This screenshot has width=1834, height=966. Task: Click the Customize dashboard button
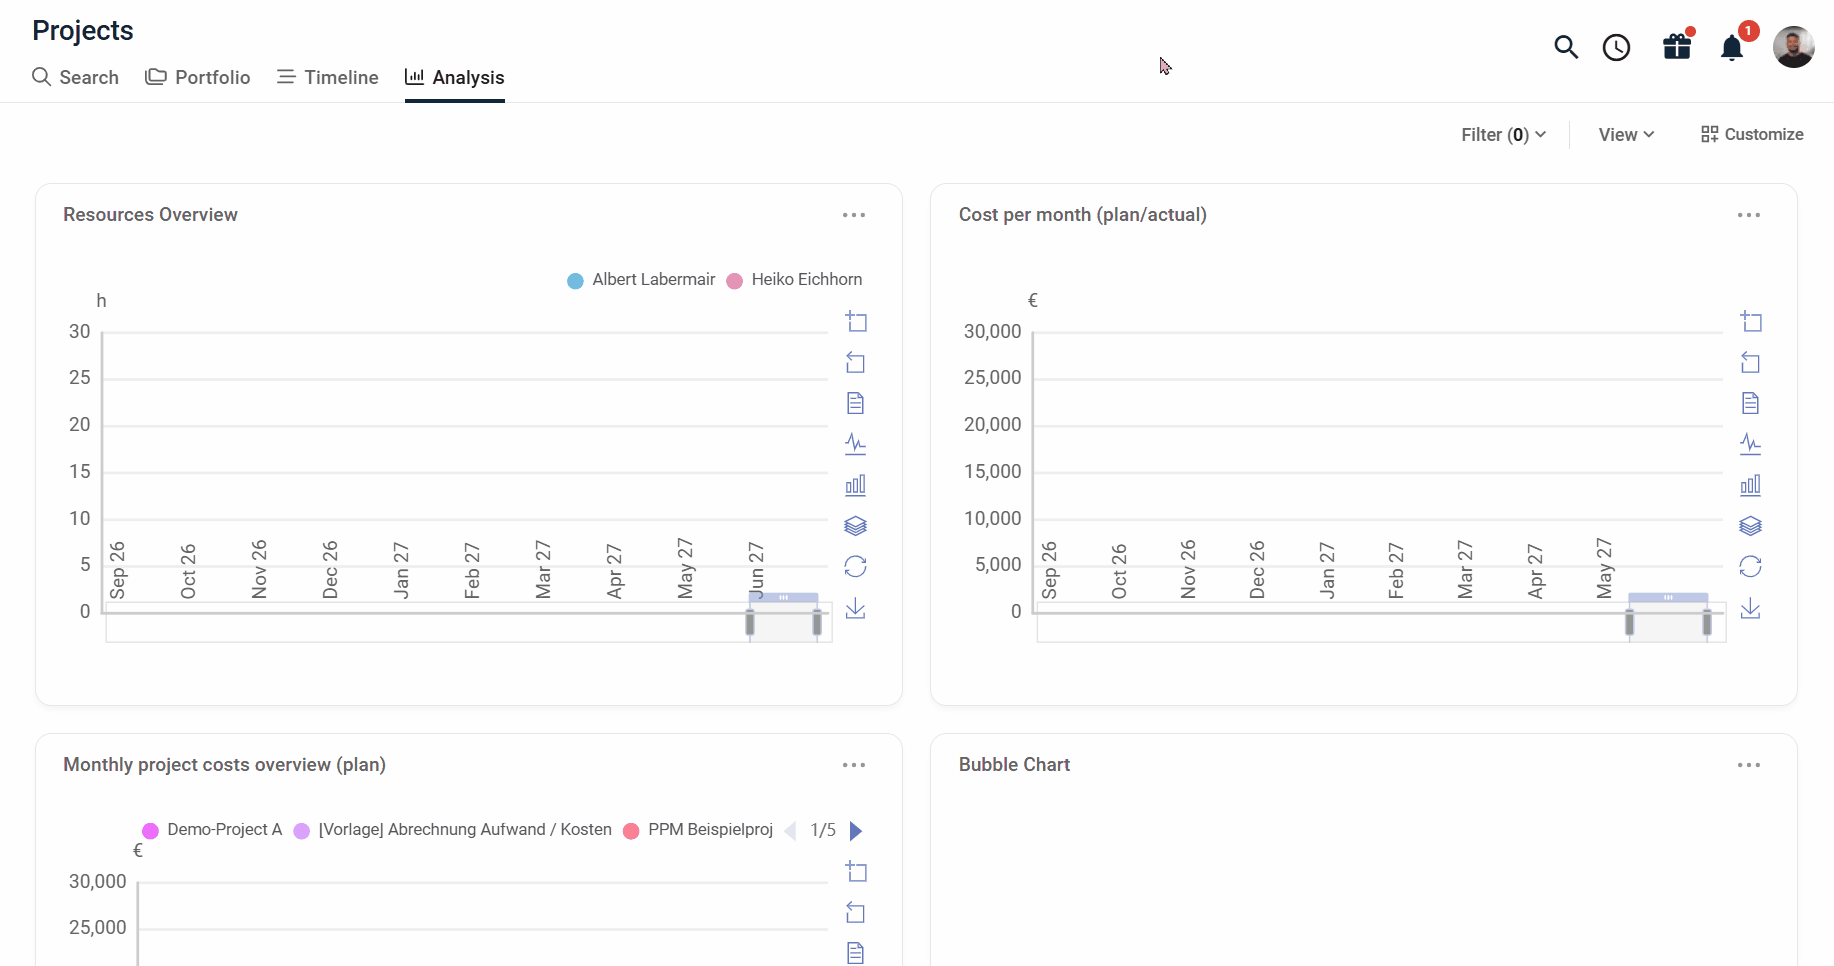[1752, 134]
